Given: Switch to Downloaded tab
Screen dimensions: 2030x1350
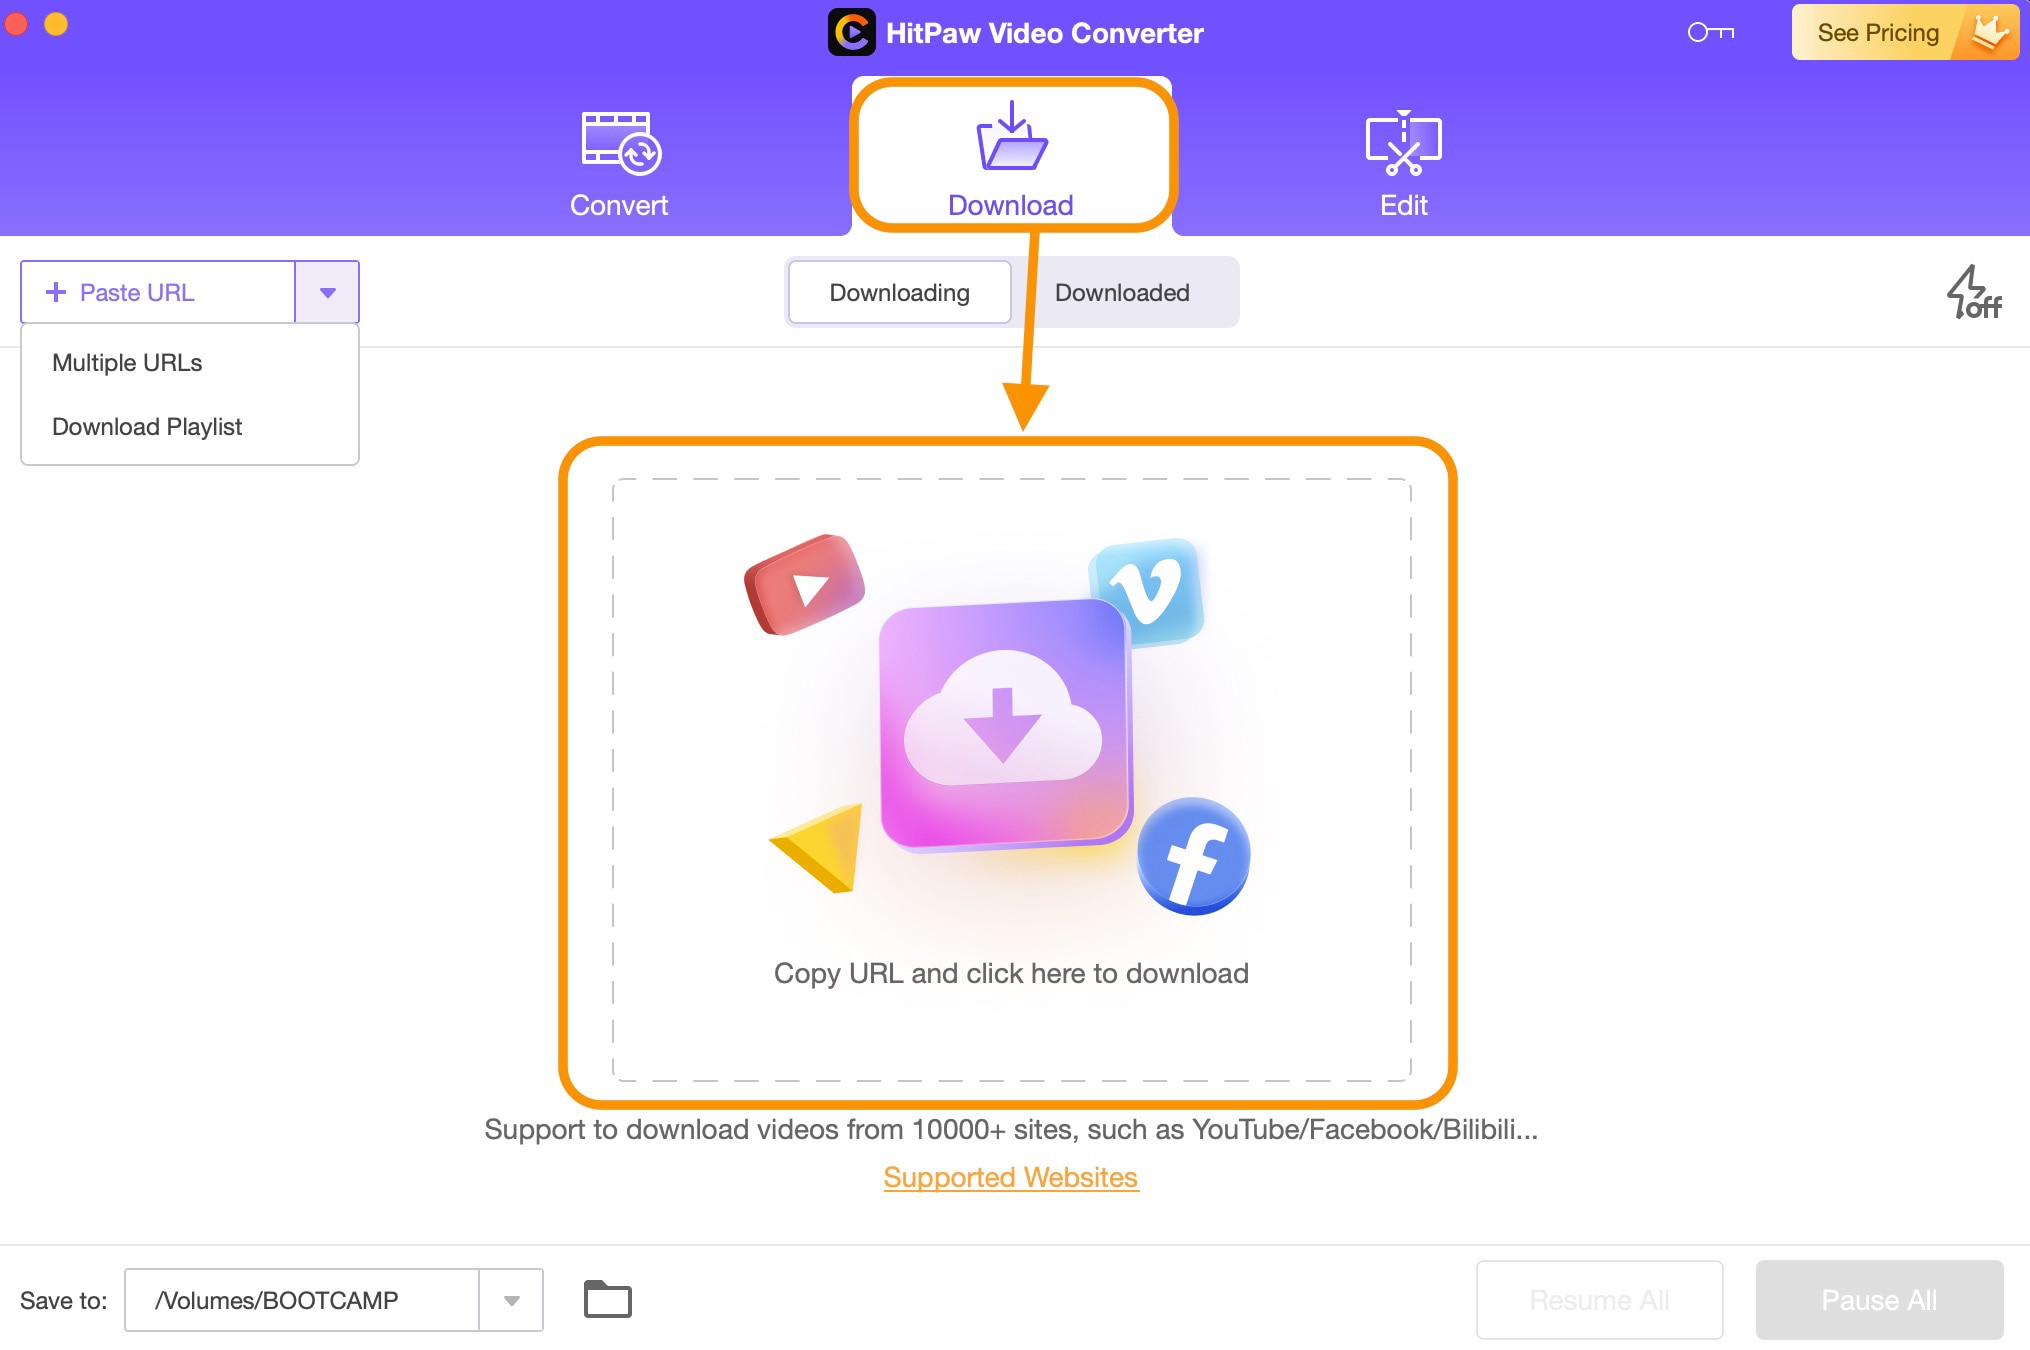Looking at the screenshot, I should (x=1122, y=292).
